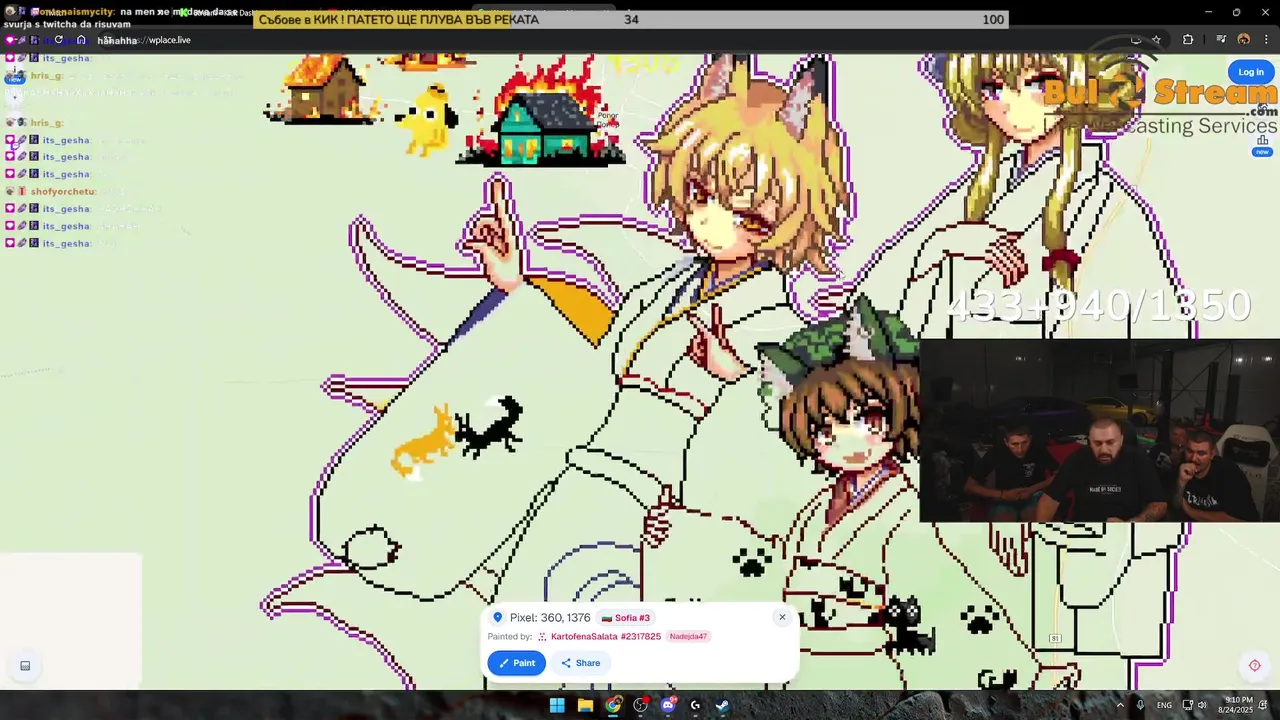
Task: Reload the page with the refresh icon
Action: tap(58, 40)
